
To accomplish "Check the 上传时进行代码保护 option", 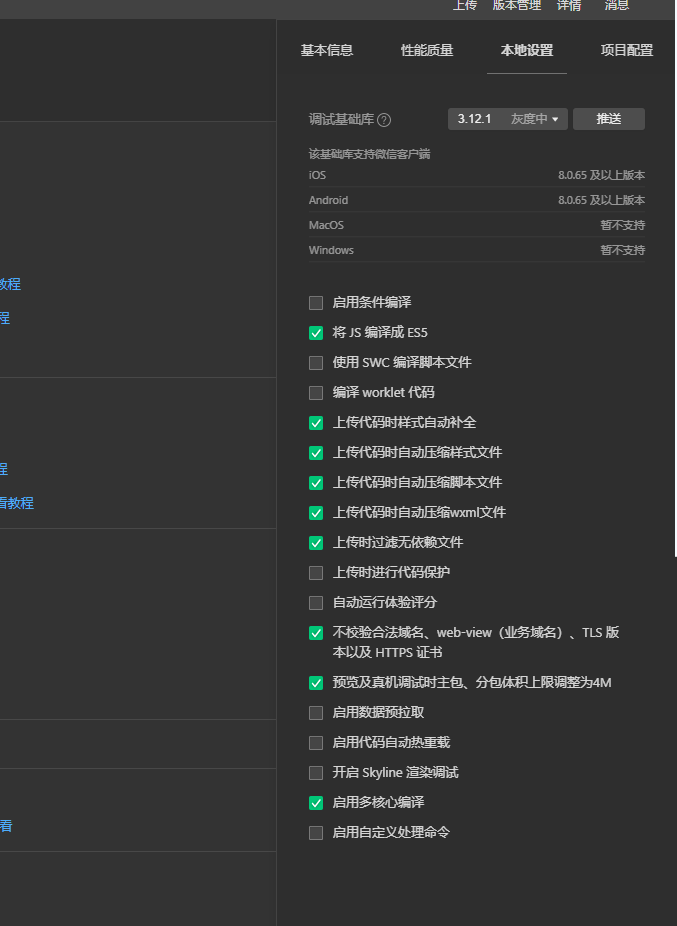I will [x=316, y=573].
